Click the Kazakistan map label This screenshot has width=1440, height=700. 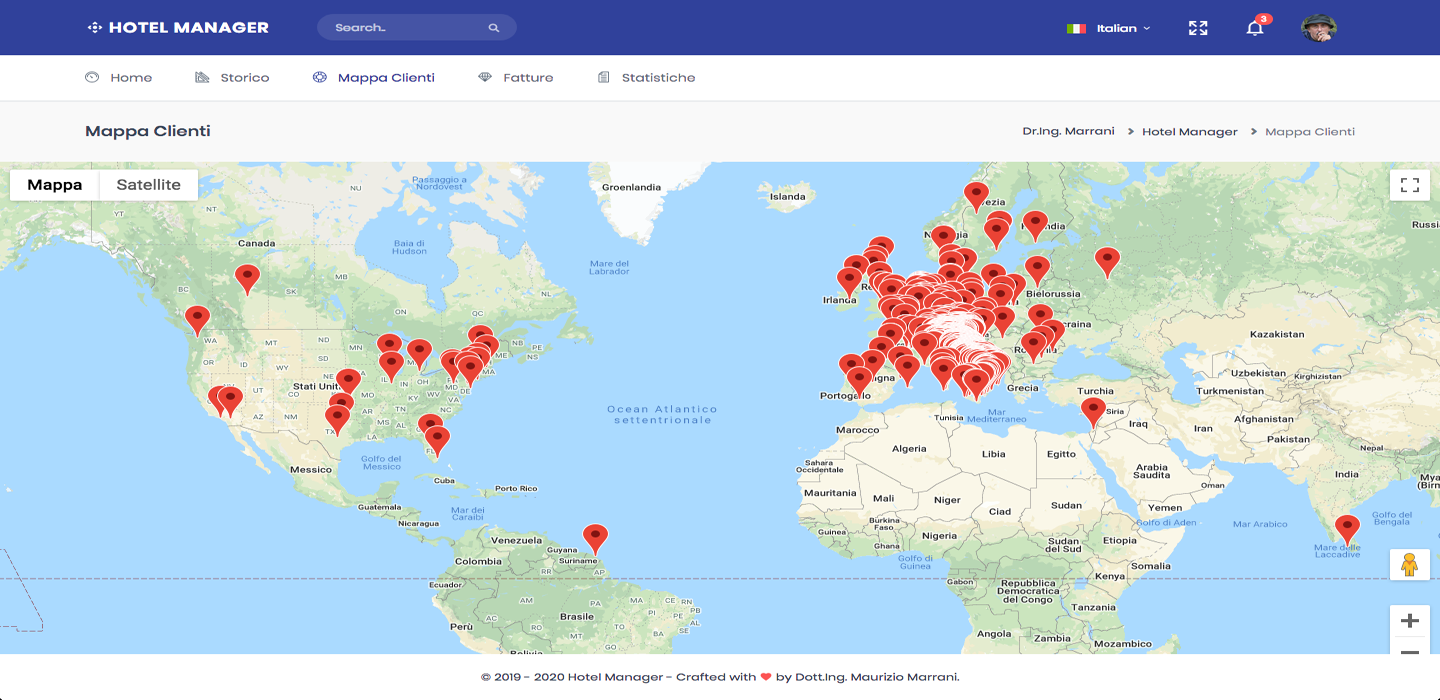pyautogui.click(x=1277, y=334)
